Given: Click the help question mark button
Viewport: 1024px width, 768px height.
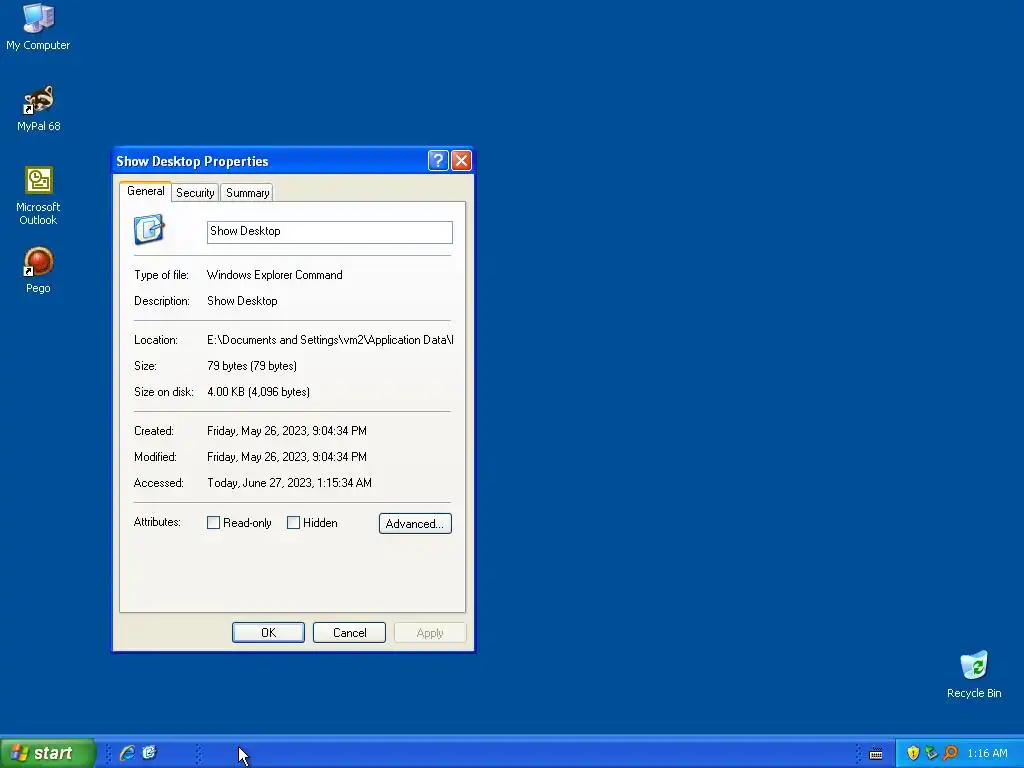Looking at the screenshot, I should 438,160.
